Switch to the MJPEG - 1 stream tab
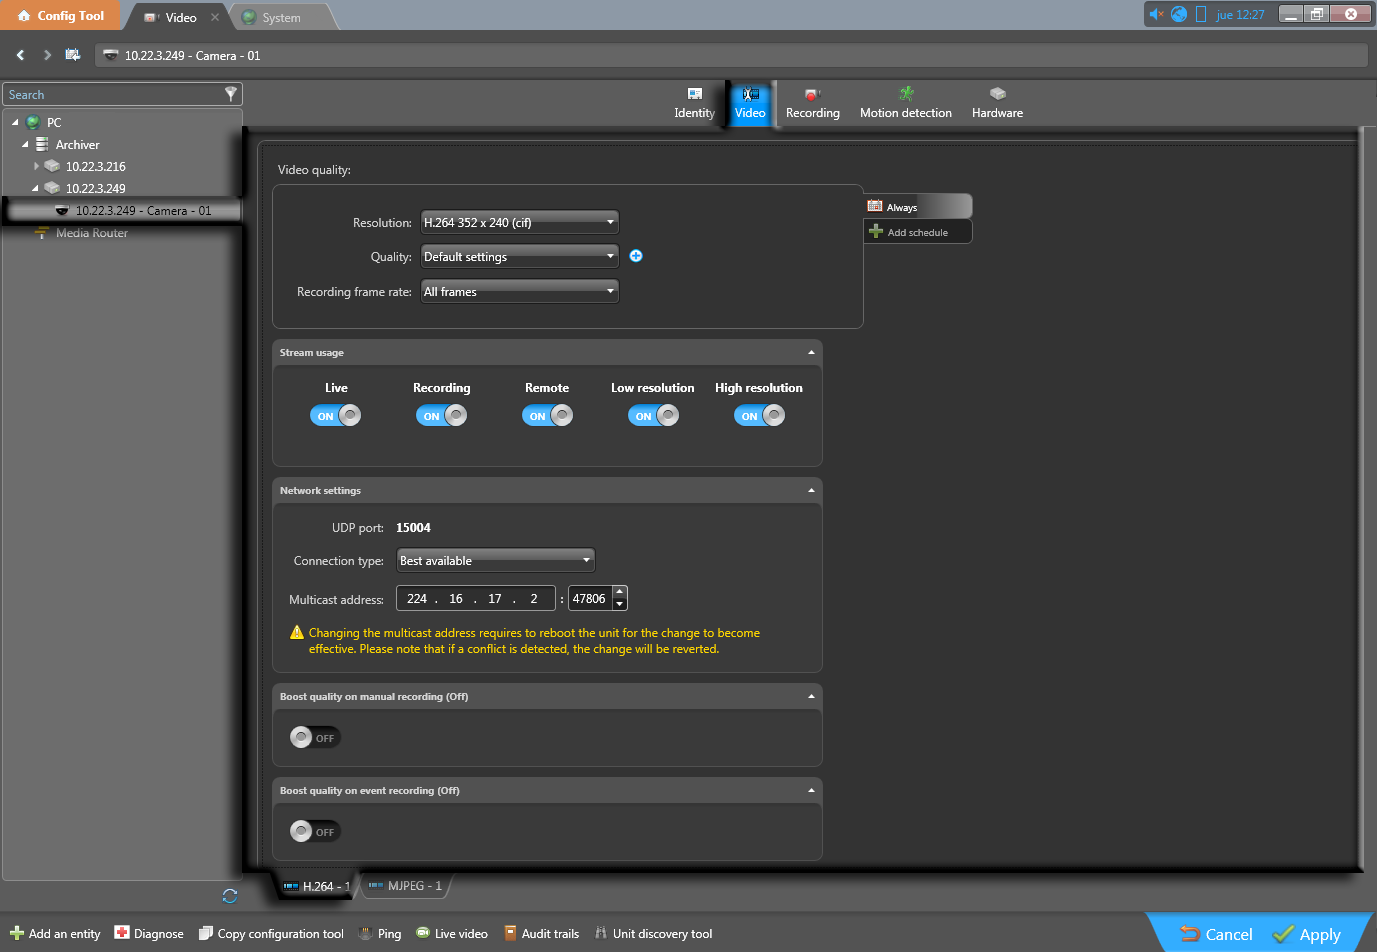The height and width of the screenshot is (952, 1377). (406, 886)
